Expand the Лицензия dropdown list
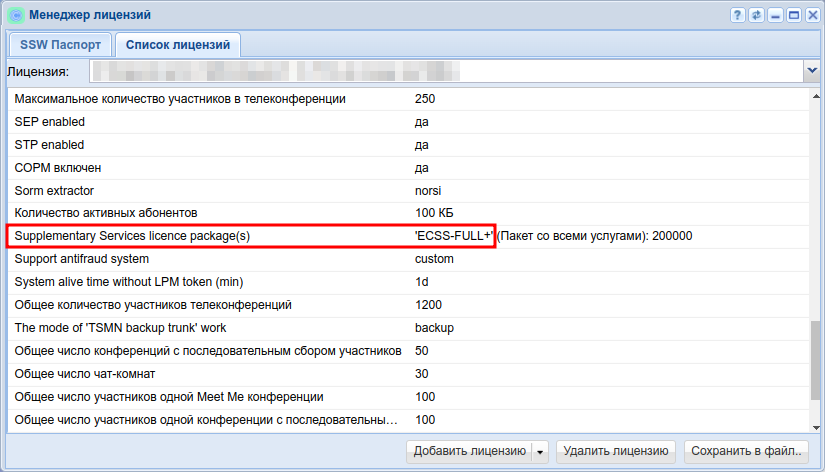Image resolution: width=825 pixels, height=472 pixels. click(811, 72)
